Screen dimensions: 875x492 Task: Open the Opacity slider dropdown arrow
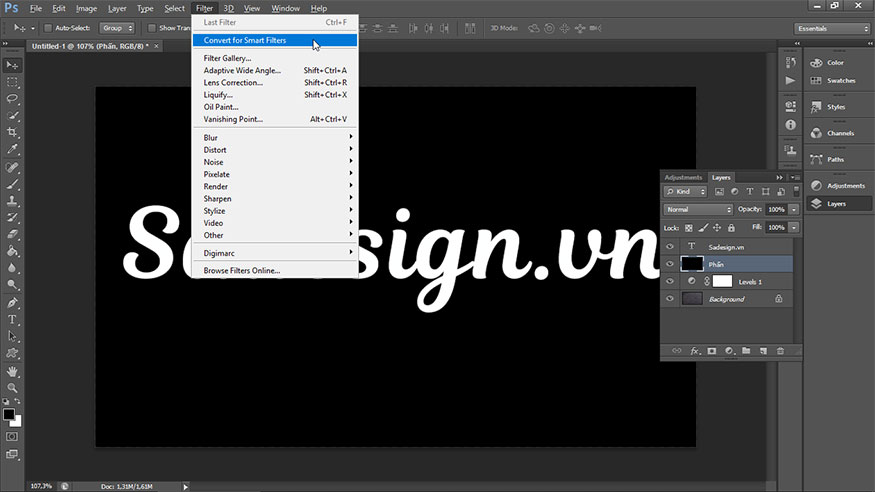click(x=794, y=210)
